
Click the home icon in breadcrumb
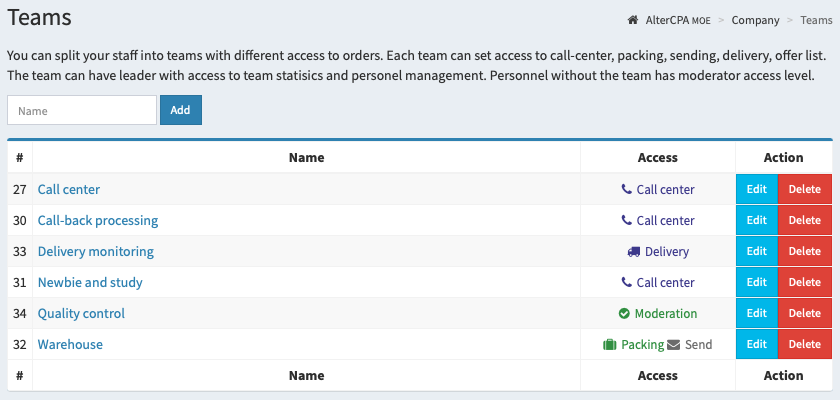pyautogui.click(x=633, y=20)
